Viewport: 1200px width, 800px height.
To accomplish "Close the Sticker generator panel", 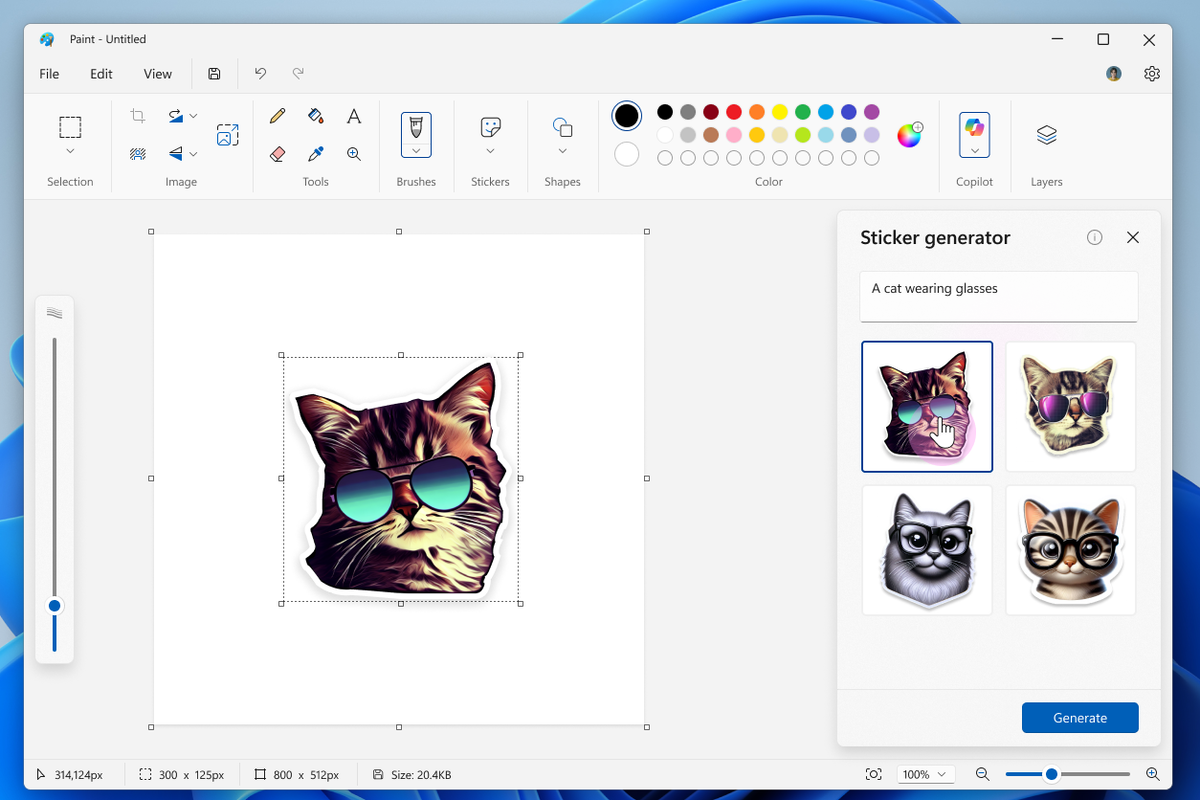I will pyautogui.click(x=1133, y=238).
